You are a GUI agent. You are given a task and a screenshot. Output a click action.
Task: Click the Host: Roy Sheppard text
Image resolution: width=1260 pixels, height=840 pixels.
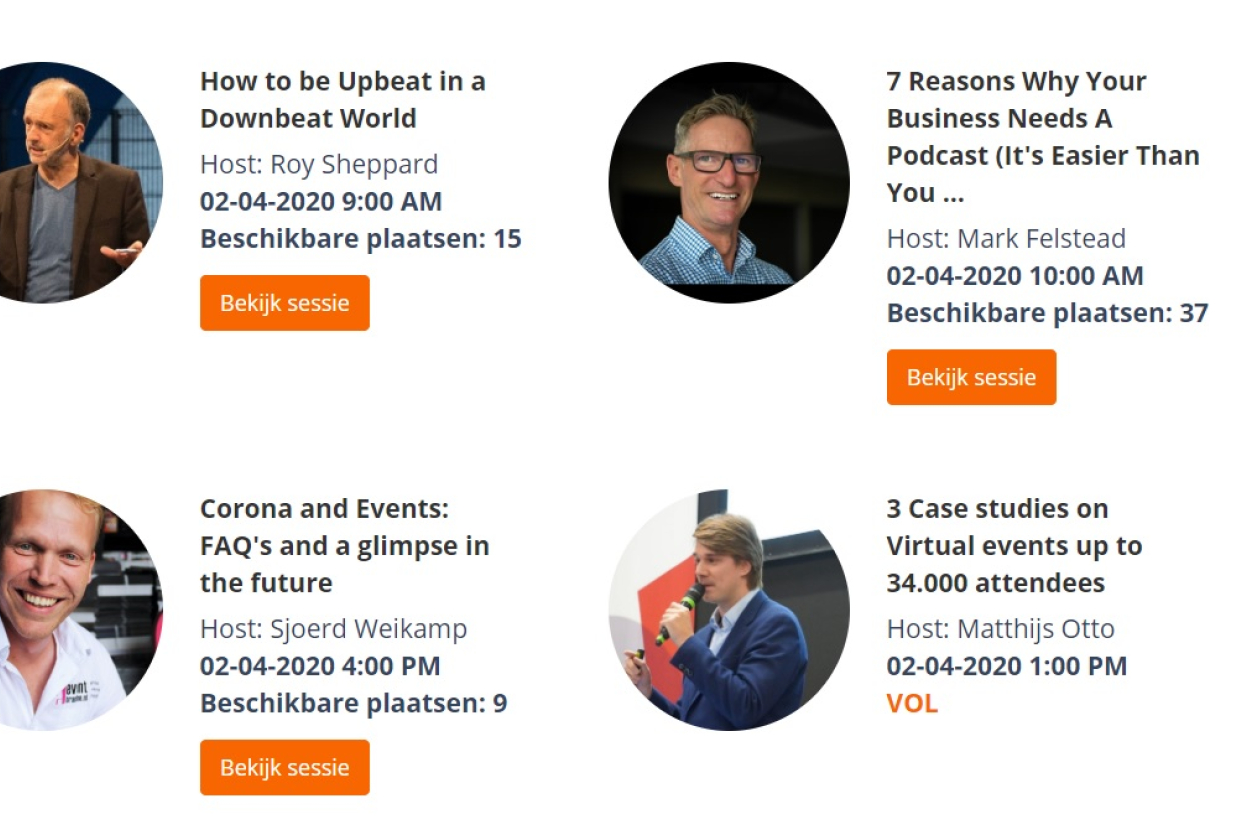point(319,164)
